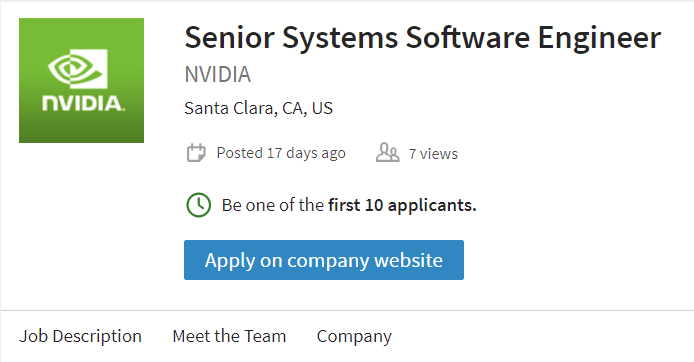
Task: Click the calendar posted-date icon
Action: [196, 153]
